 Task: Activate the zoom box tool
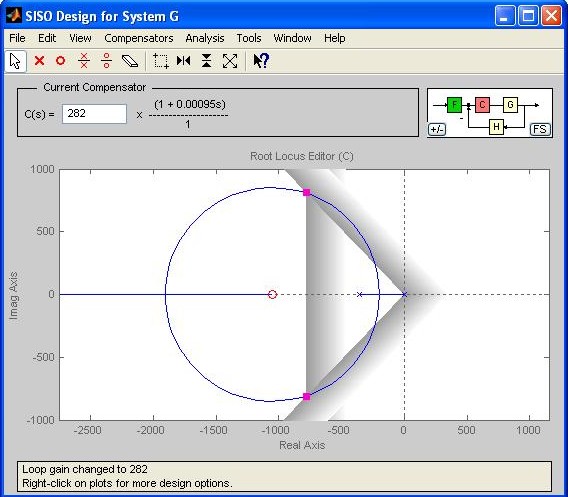coord(161,61)
